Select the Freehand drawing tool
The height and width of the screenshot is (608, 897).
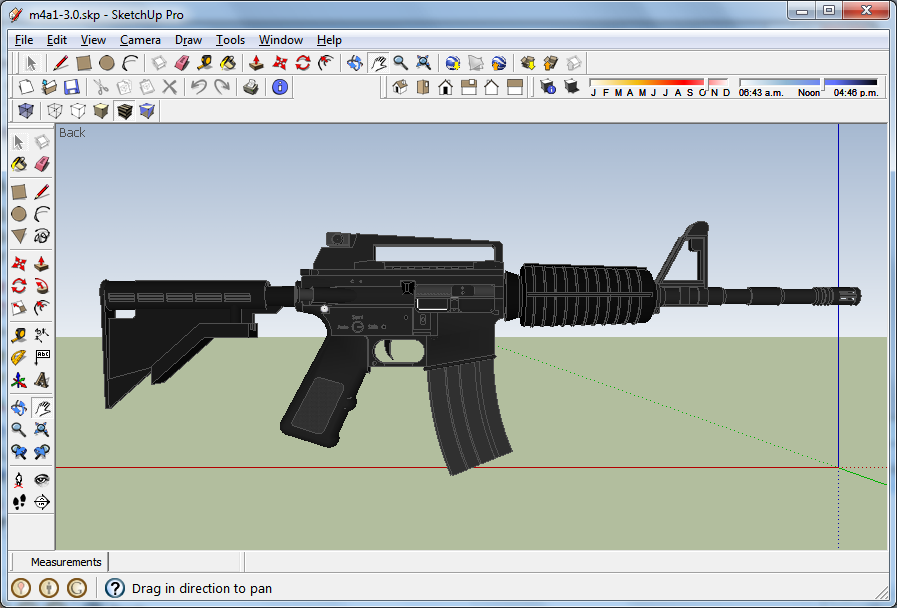[x=42, y=236]
